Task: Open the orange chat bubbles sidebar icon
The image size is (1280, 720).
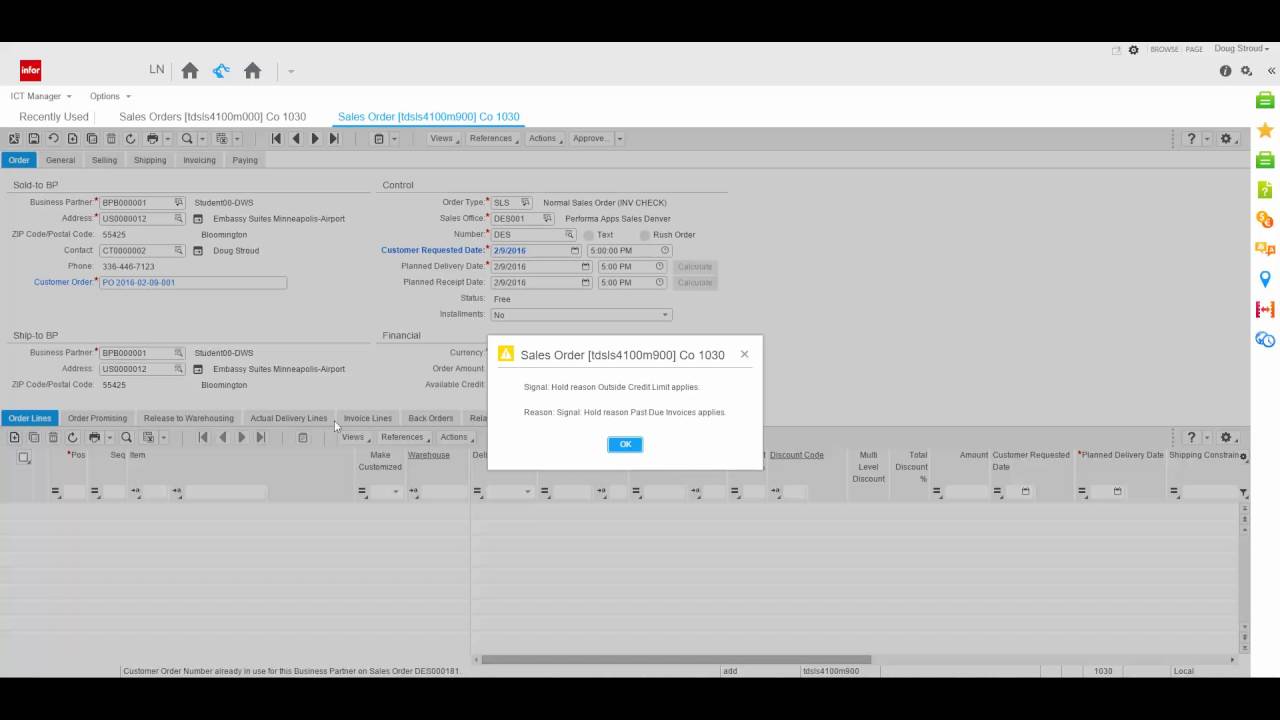Action: point(1265,249)
